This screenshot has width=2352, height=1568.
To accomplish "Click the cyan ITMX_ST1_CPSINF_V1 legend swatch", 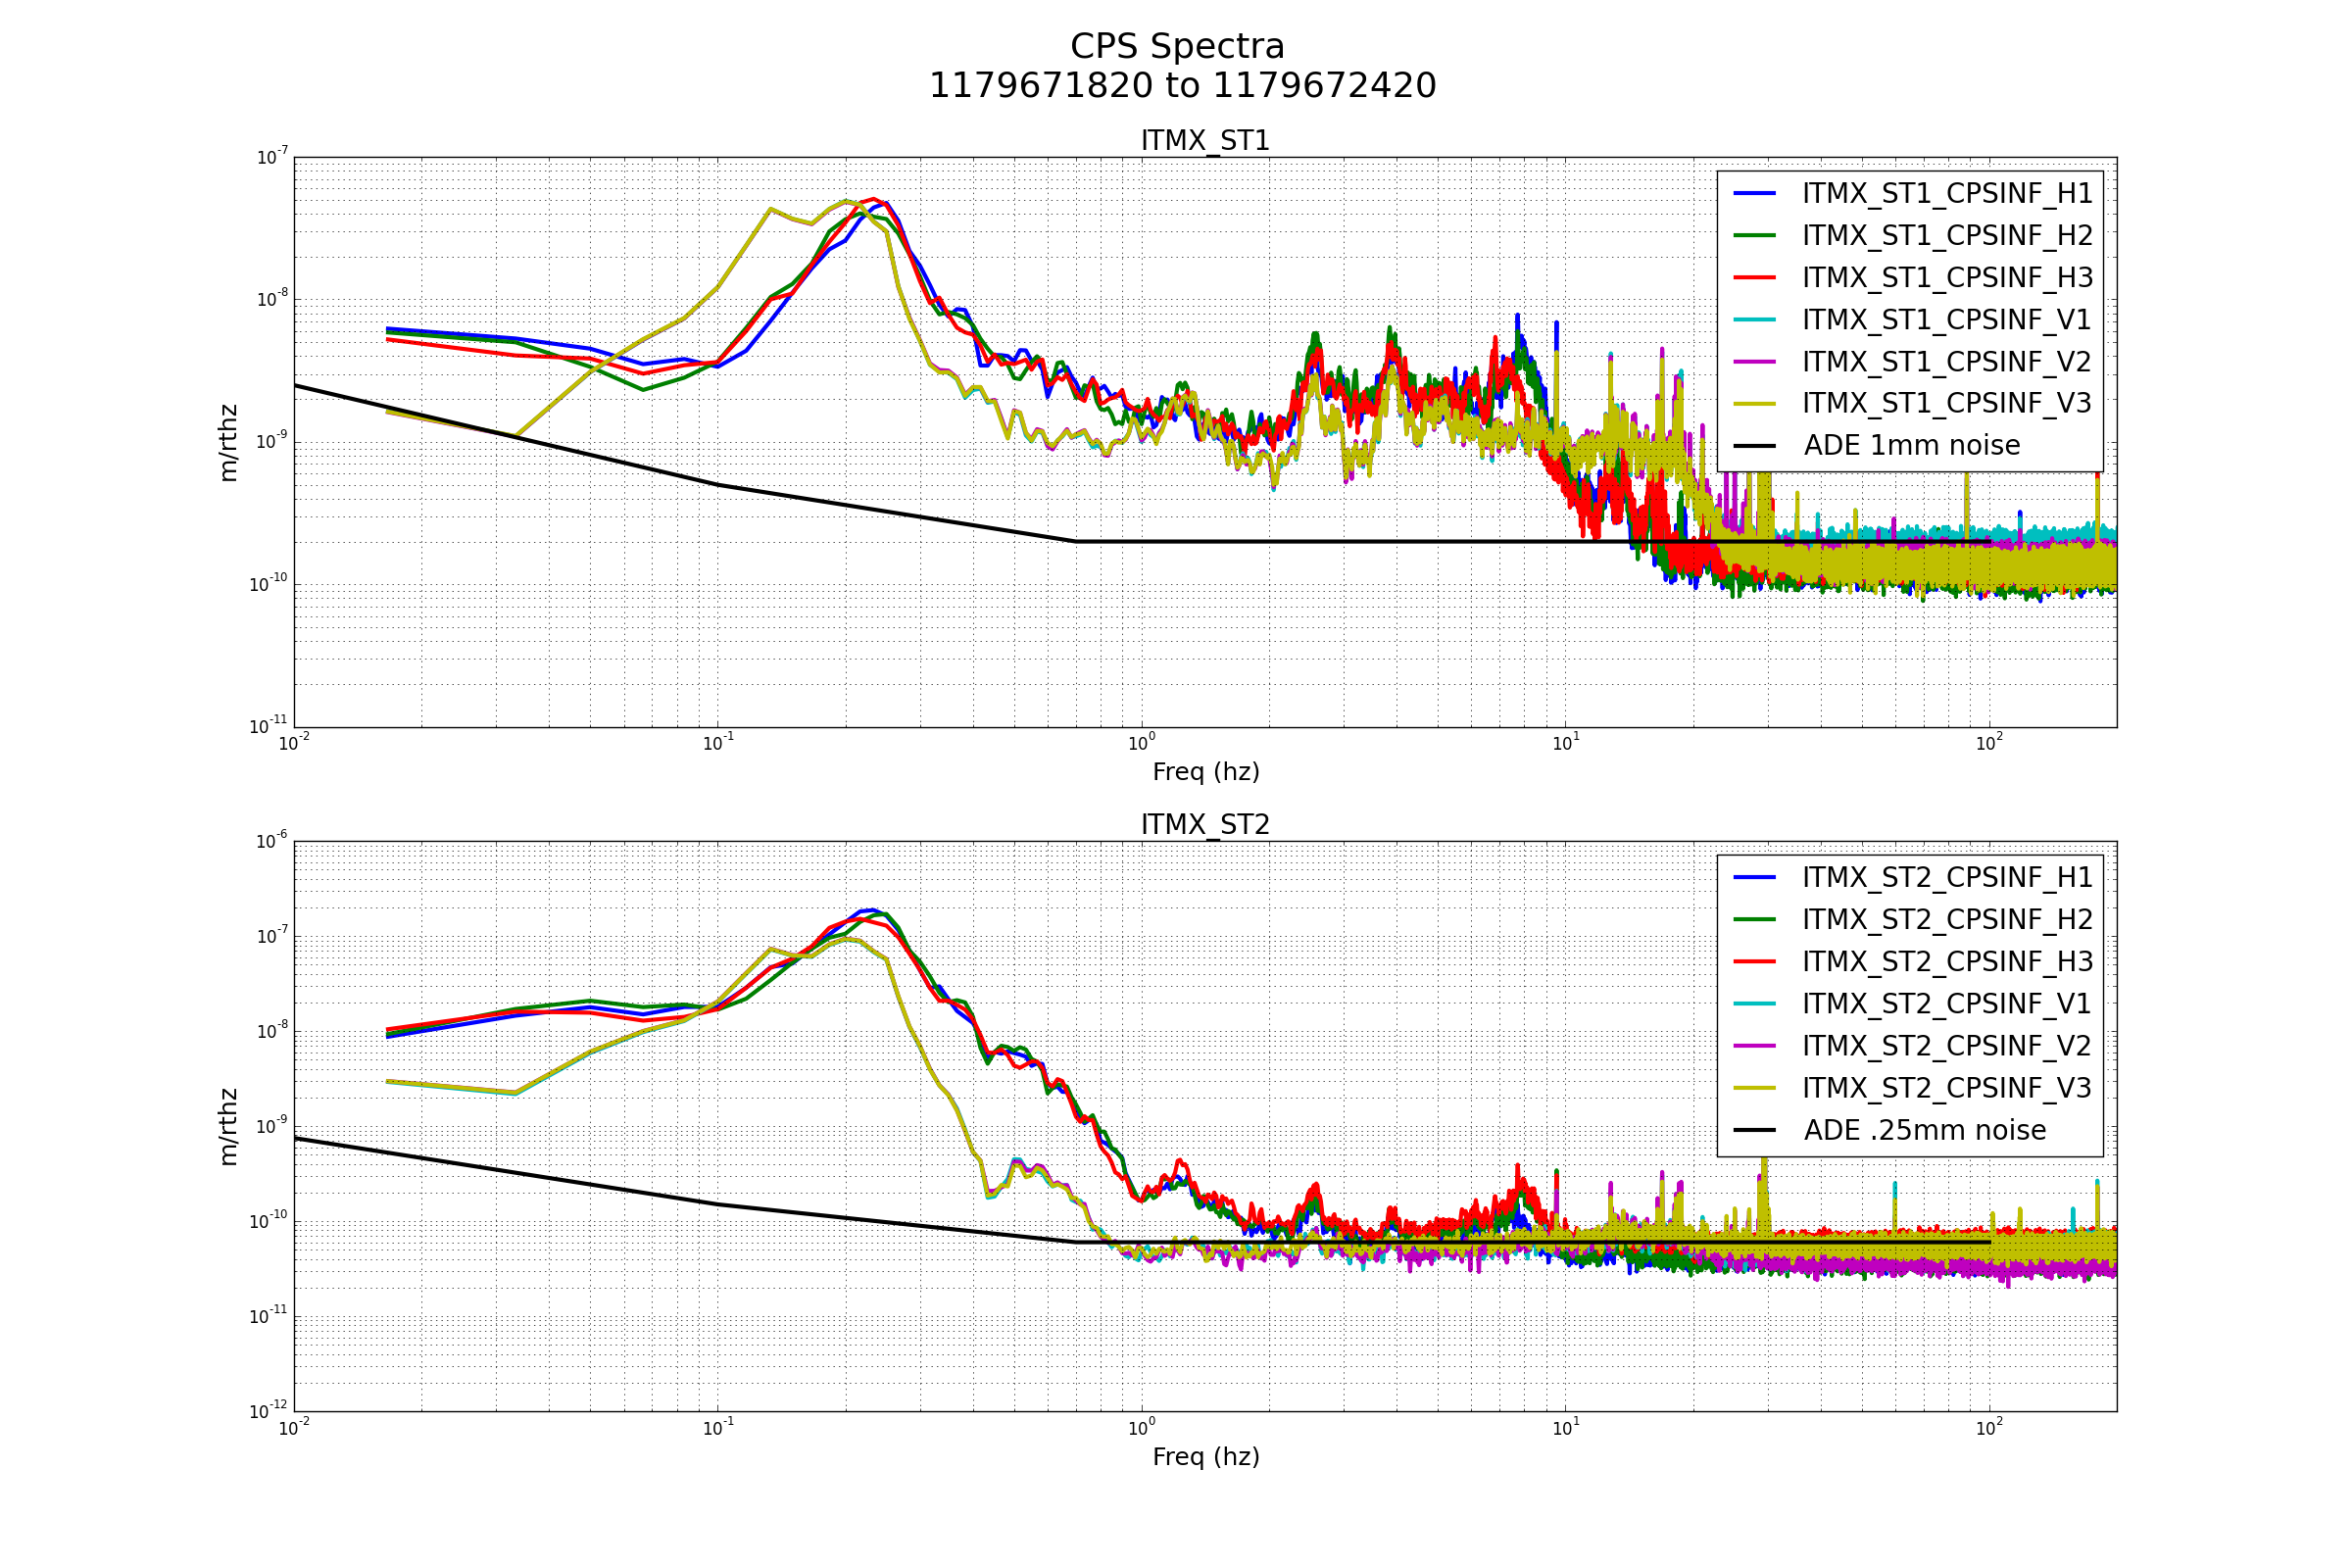I will 1754,319.
